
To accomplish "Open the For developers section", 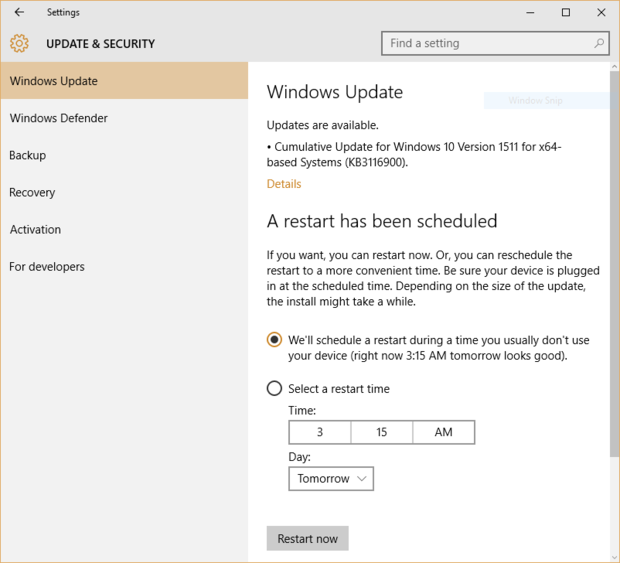I will point(124,266).
